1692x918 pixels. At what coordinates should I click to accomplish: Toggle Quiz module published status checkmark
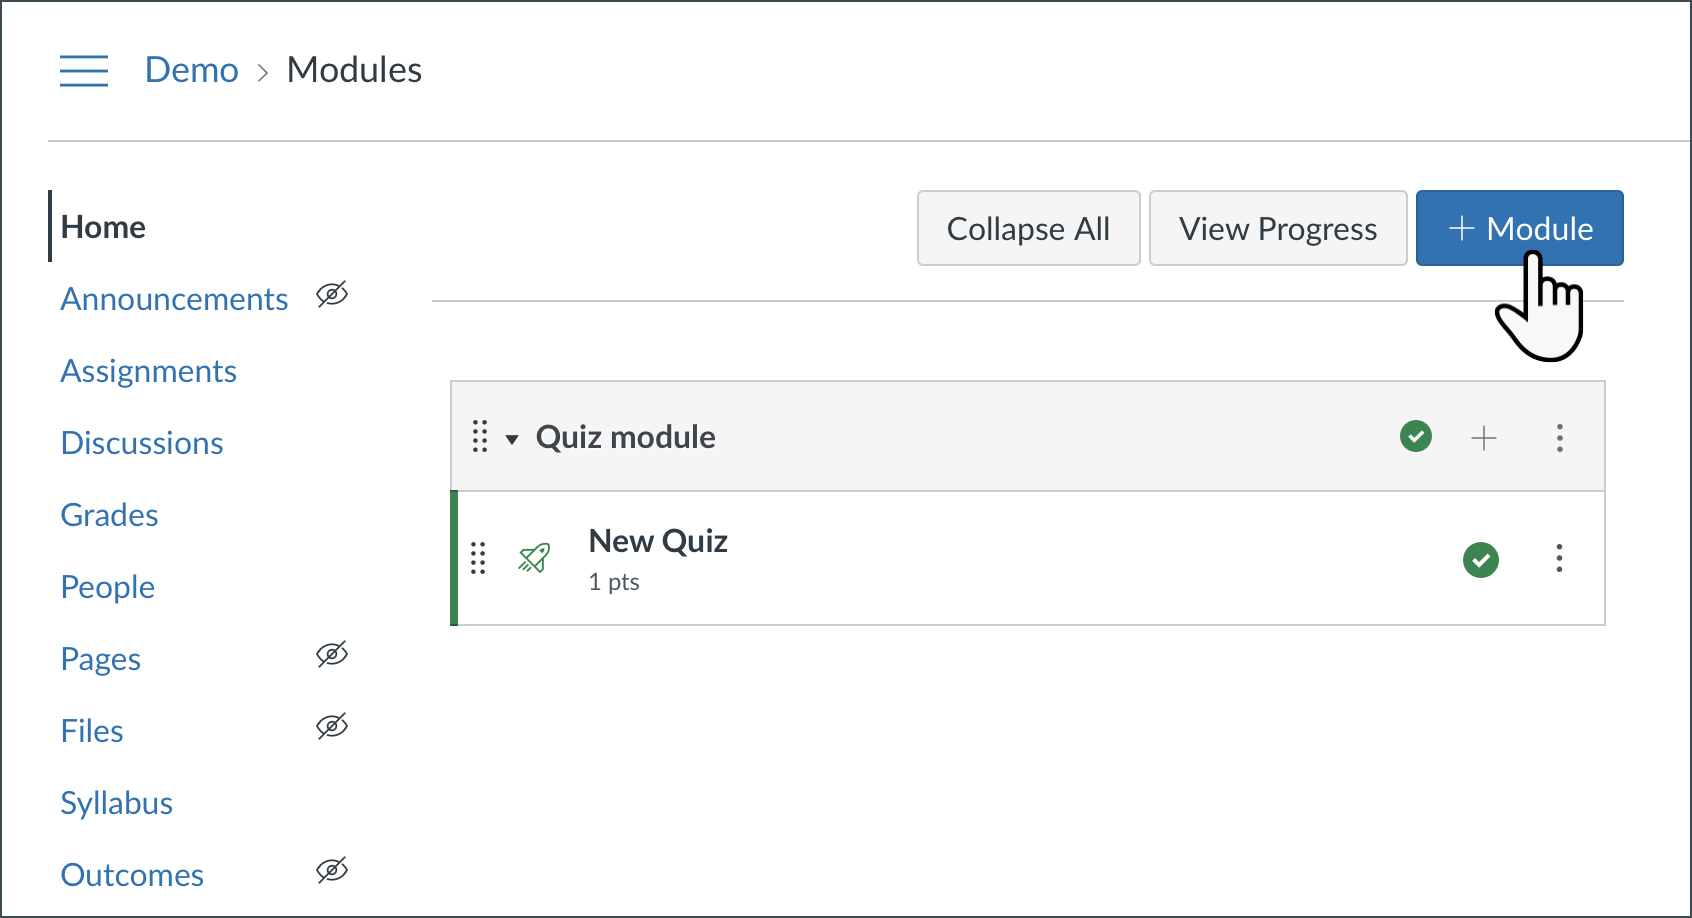[1416, 437]
